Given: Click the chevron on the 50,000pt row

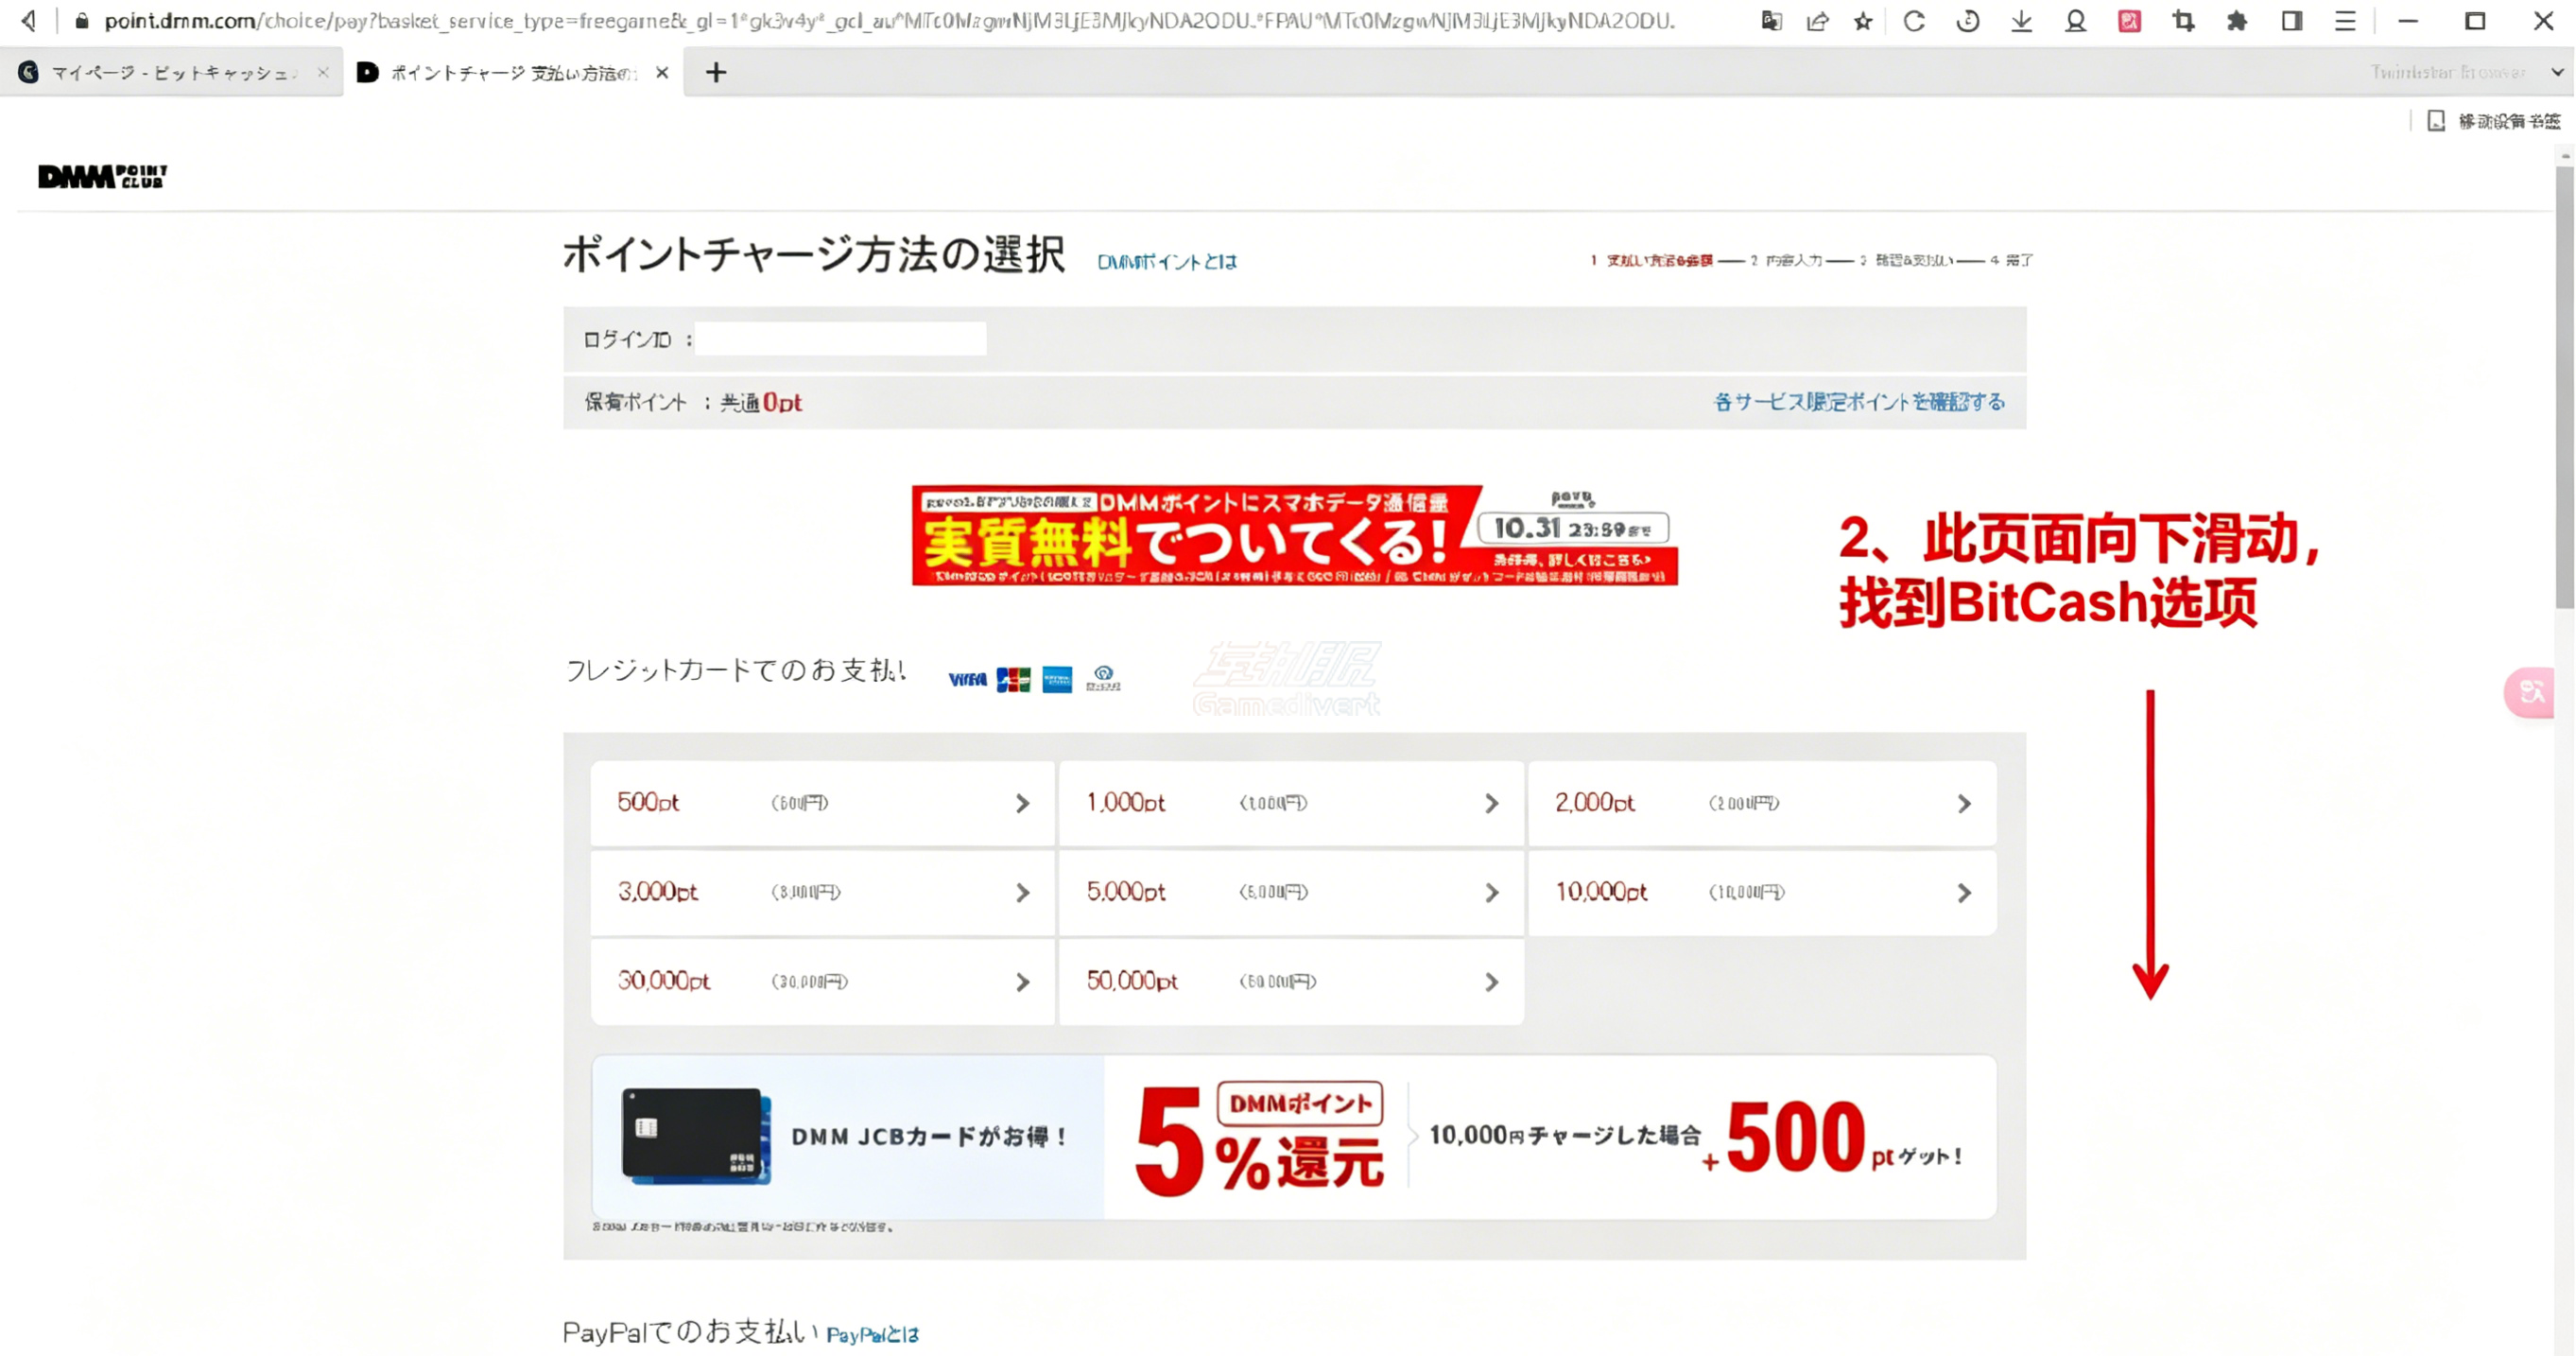Looking at the screenshot, I should [1491, 982].
